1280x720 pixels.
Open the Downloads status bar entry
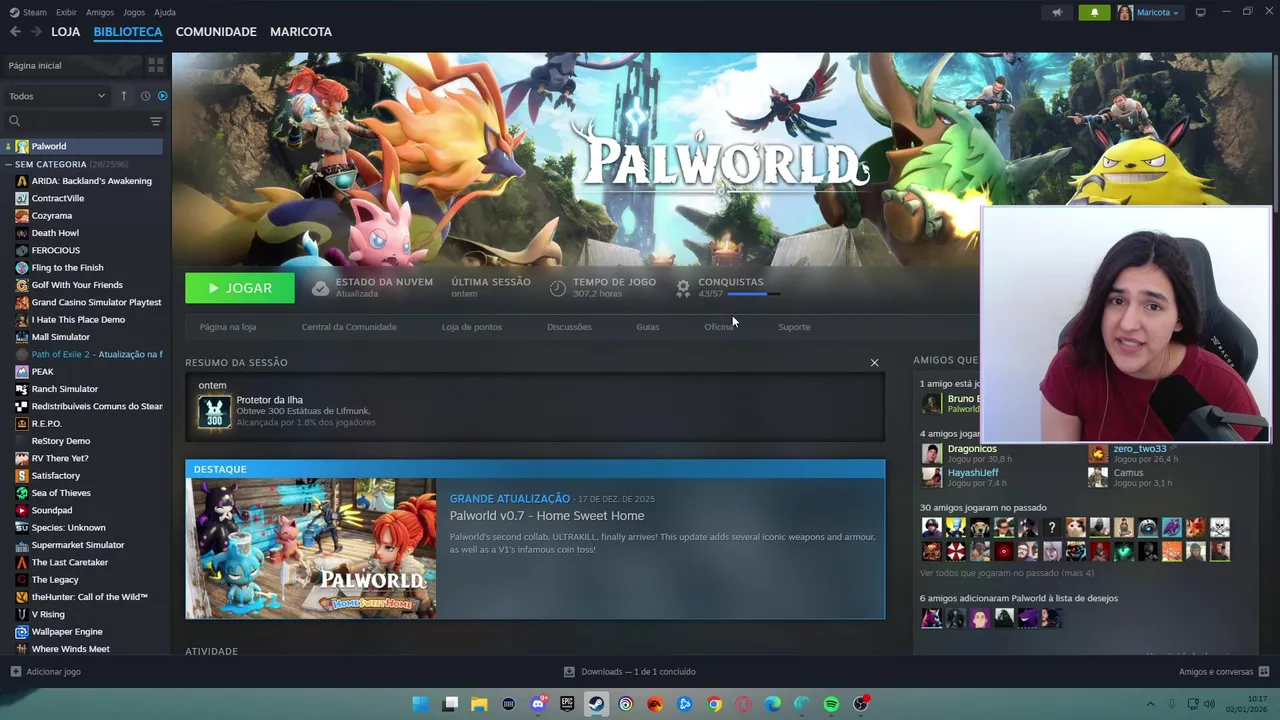coord(629,672)
